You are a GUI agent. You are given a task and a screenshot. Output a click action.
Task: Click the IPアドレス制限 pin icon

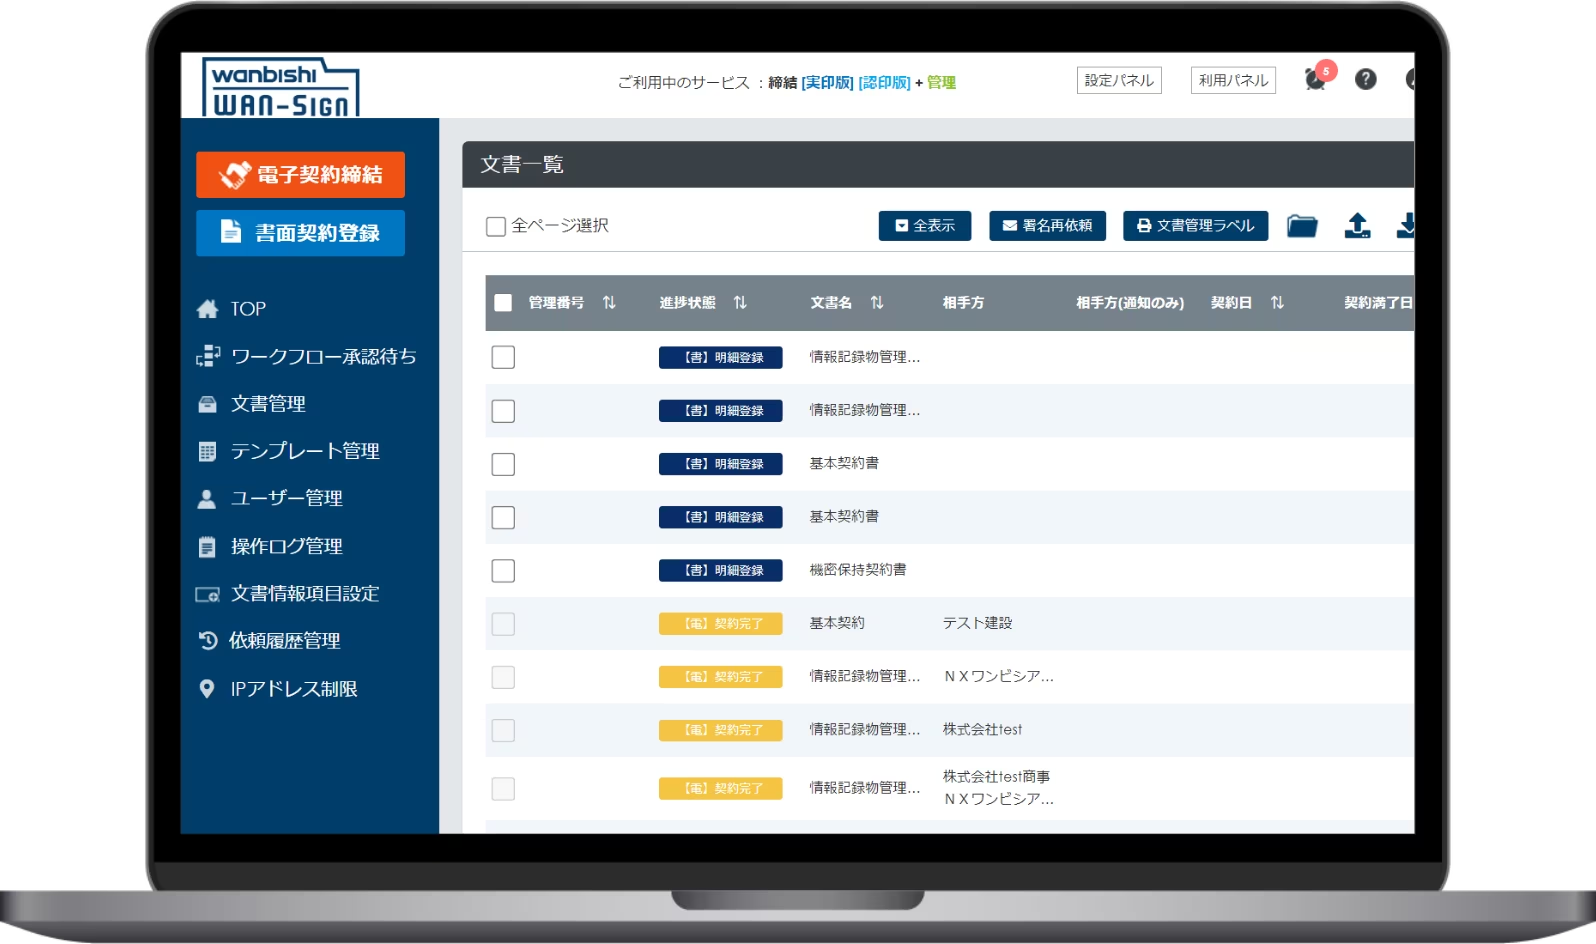(207, 688)
